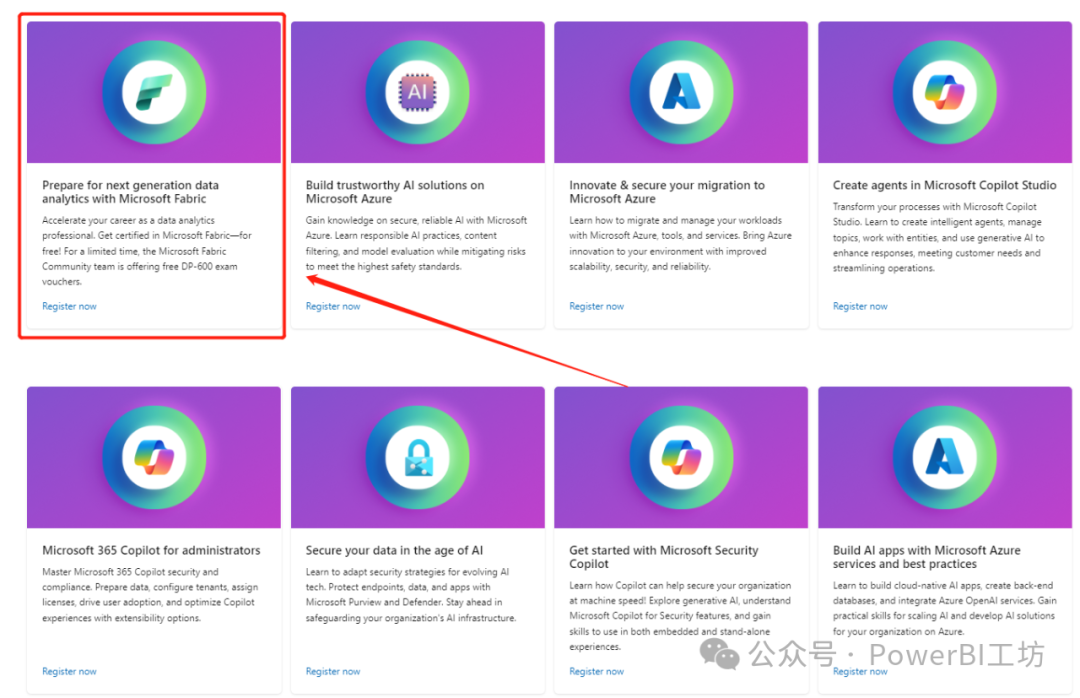Click the 'Learn to build cloud-native AI' description

click(x=944, y=609)
